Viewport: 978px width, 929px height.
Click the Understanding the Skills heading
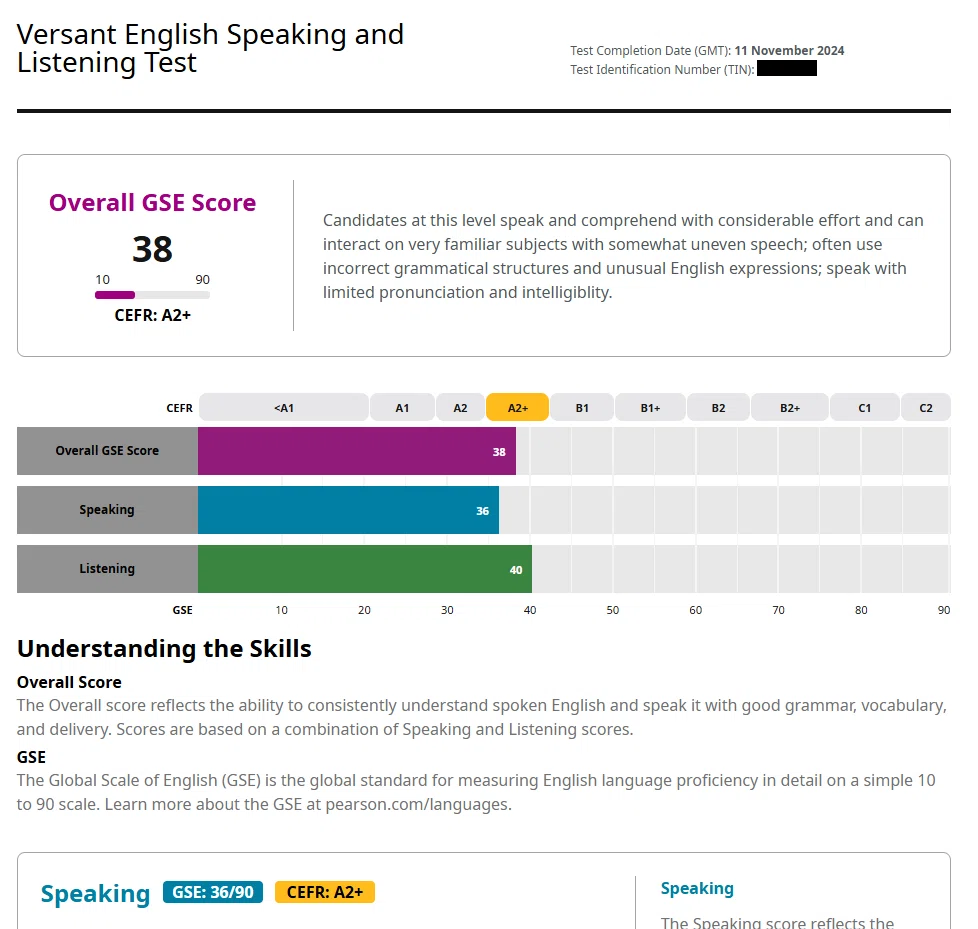click(164, 649)
